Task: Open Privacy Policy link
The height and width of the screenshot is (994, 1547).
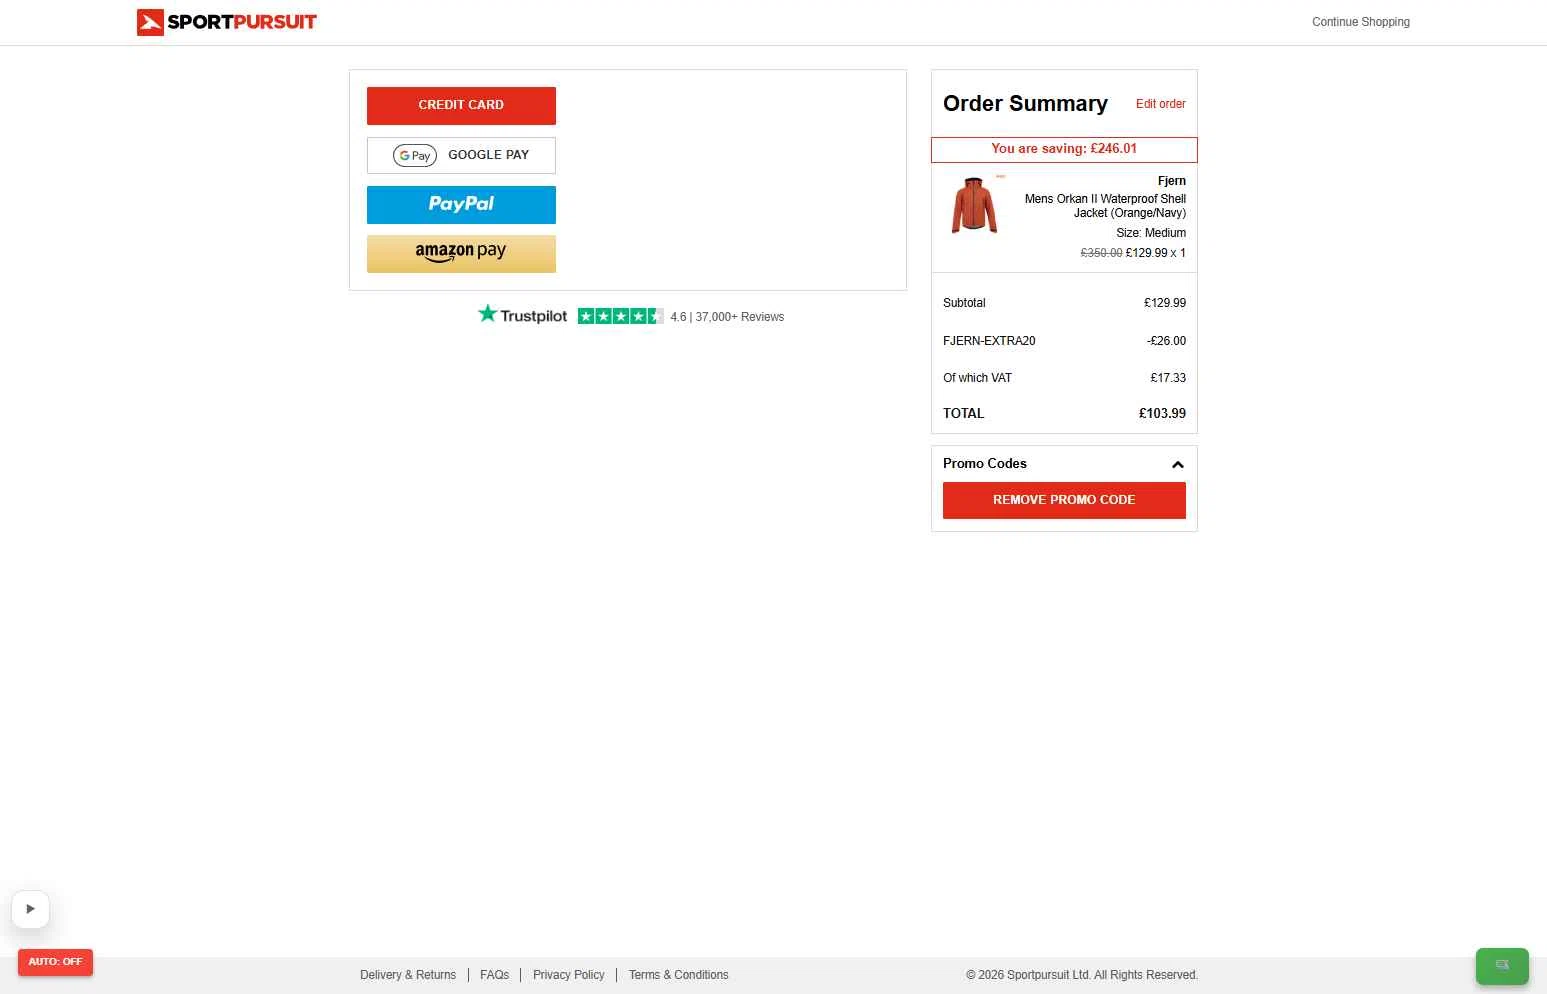Action: [x=568, y=975]
